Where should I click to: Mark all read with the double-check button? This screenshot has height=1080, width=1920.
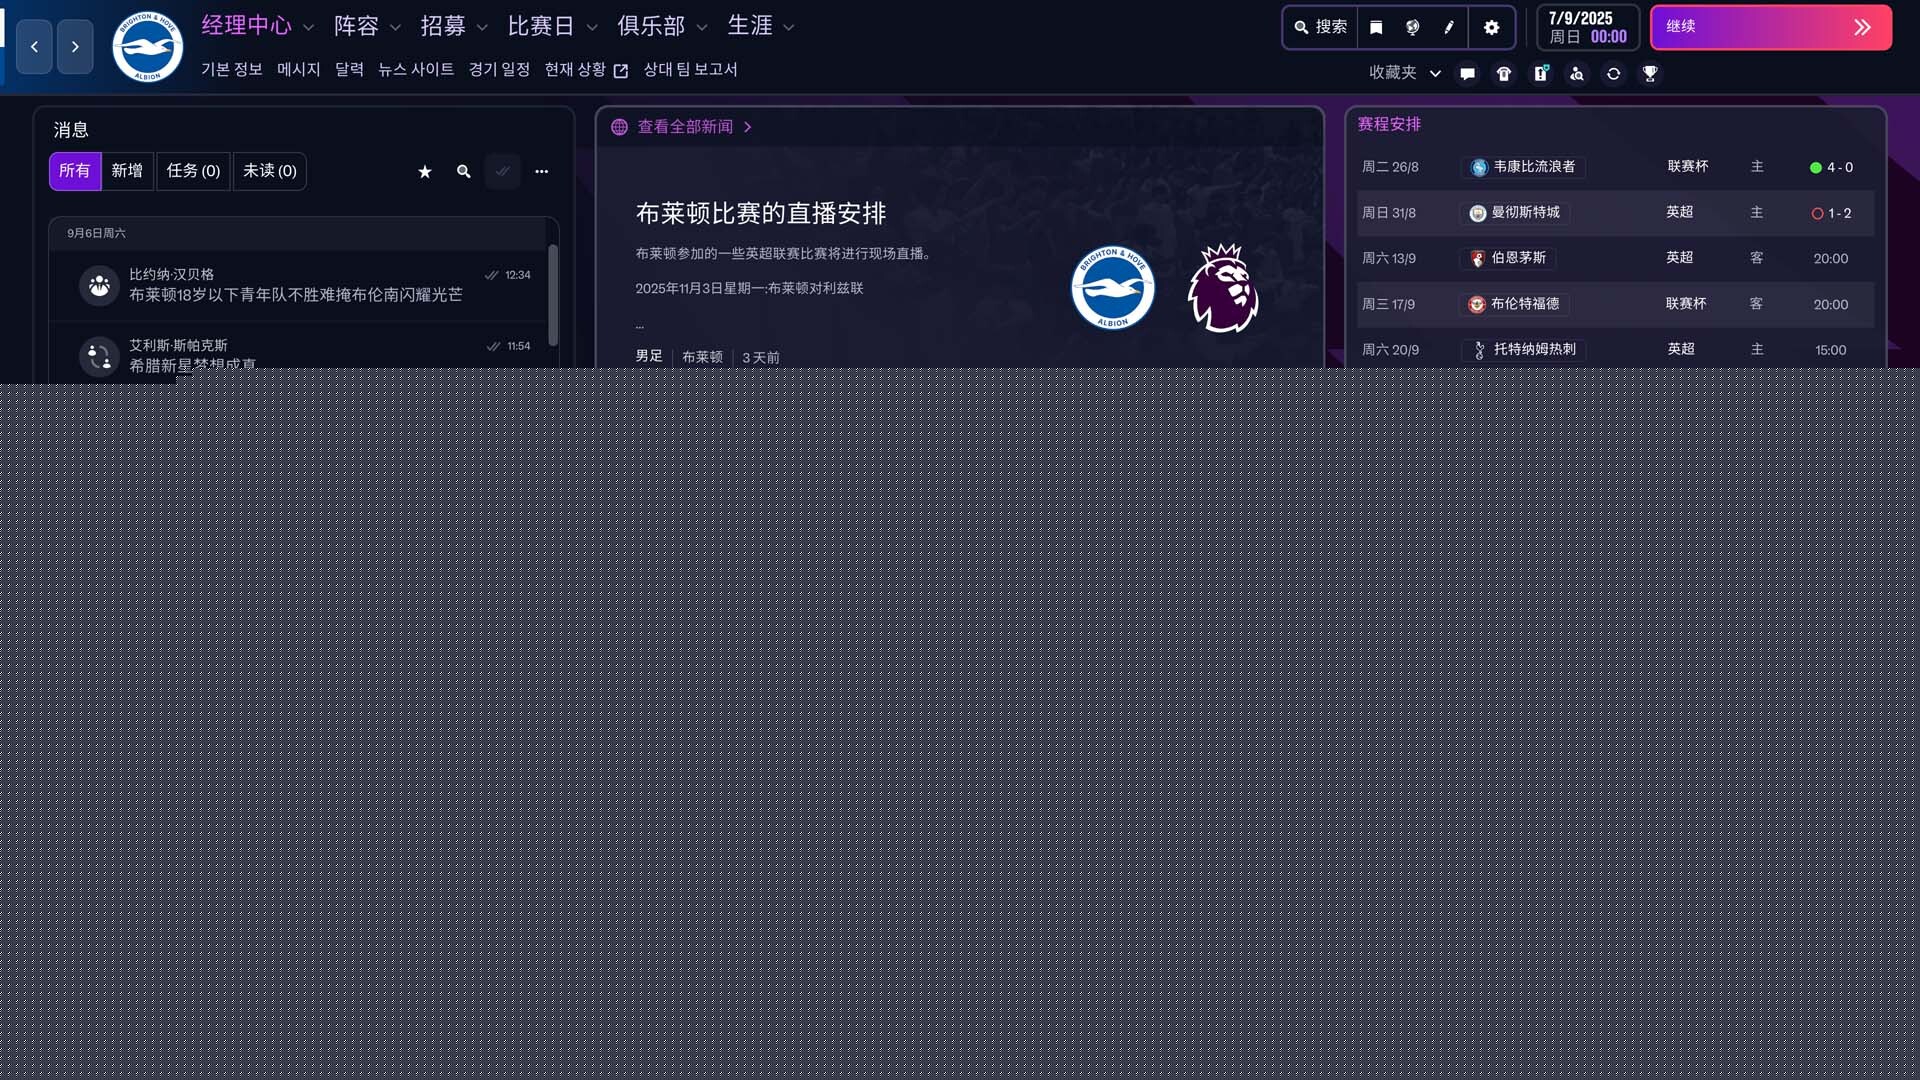502,172
